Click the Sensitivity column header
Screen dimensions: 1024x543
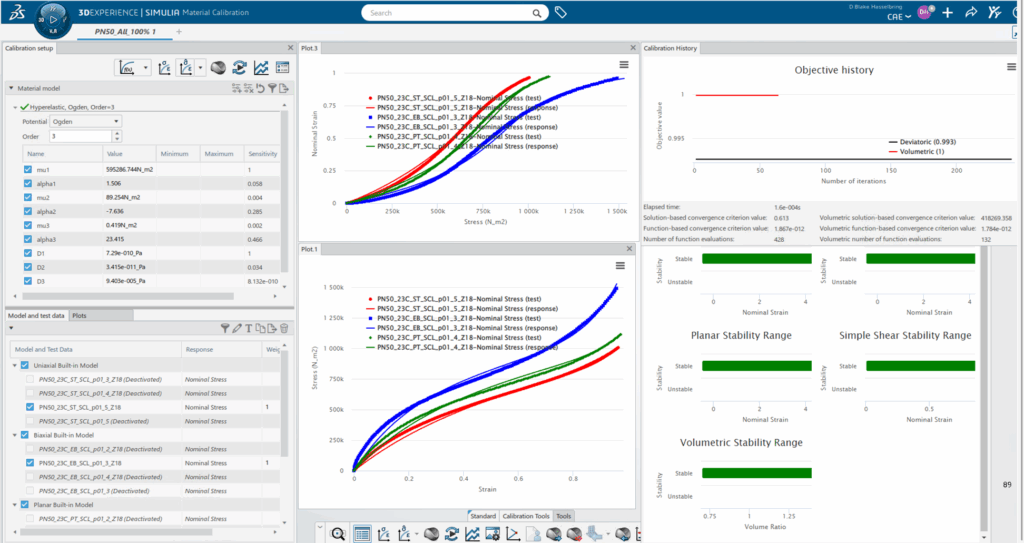coord(262,154)
